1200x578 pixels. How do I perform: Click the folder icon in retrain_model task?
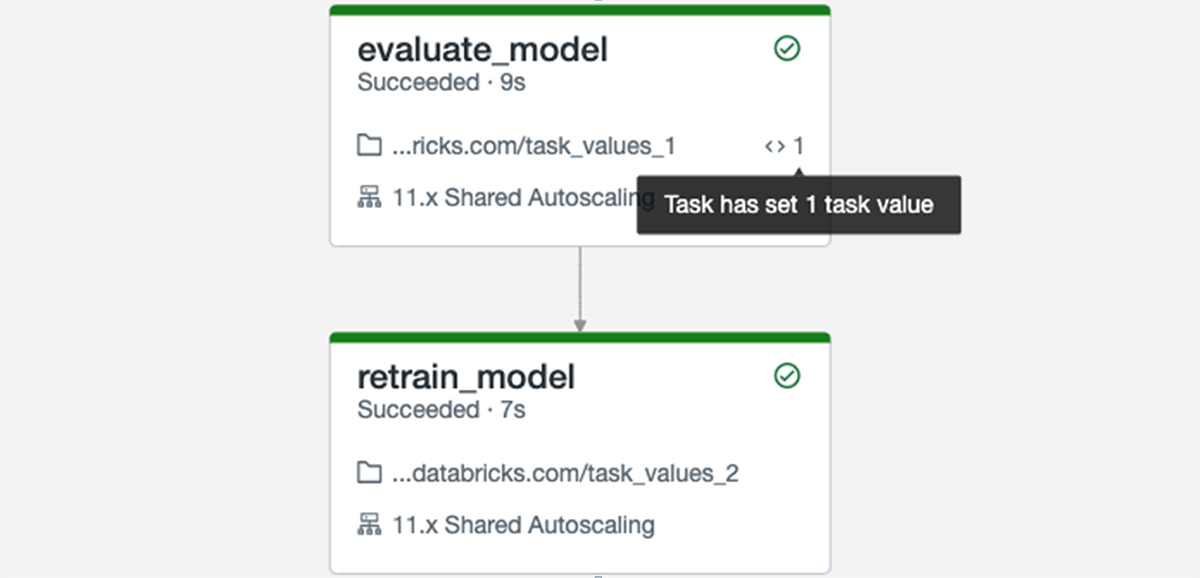point(369,473)
